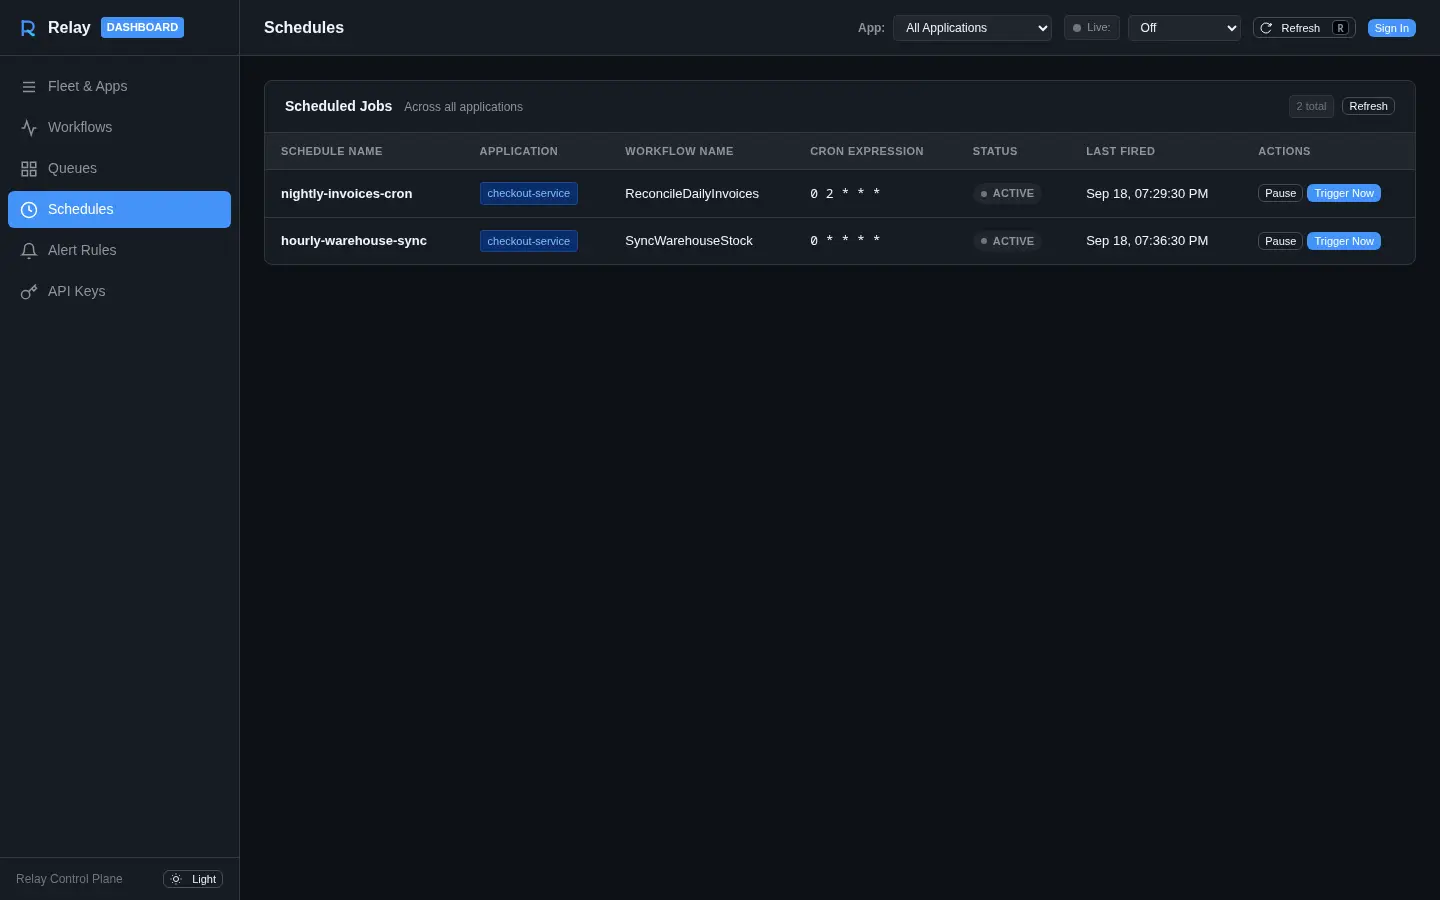Click the DASHBOARD badge
Viewport: 1440px width, 900px height.
142,27
